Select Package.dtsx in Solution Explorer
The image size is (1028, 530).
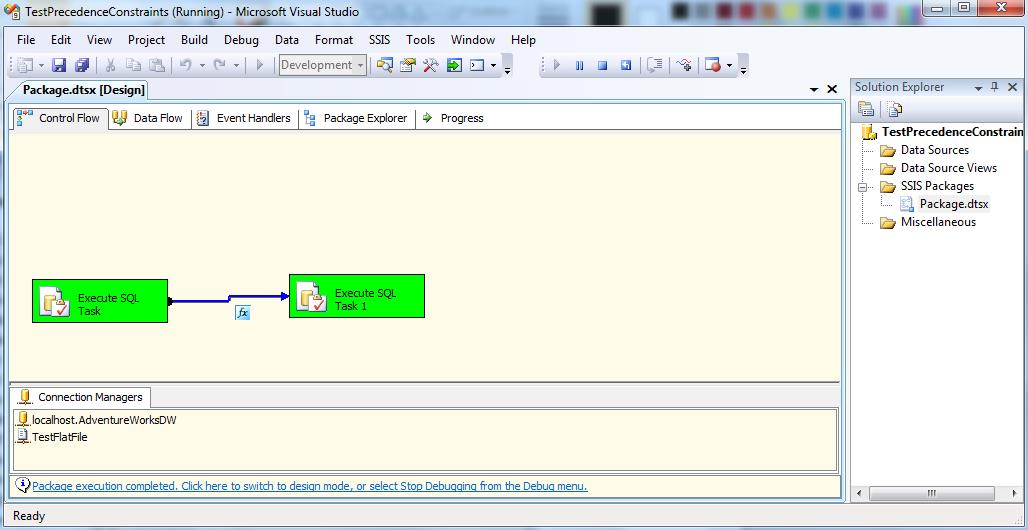point(953,204)
